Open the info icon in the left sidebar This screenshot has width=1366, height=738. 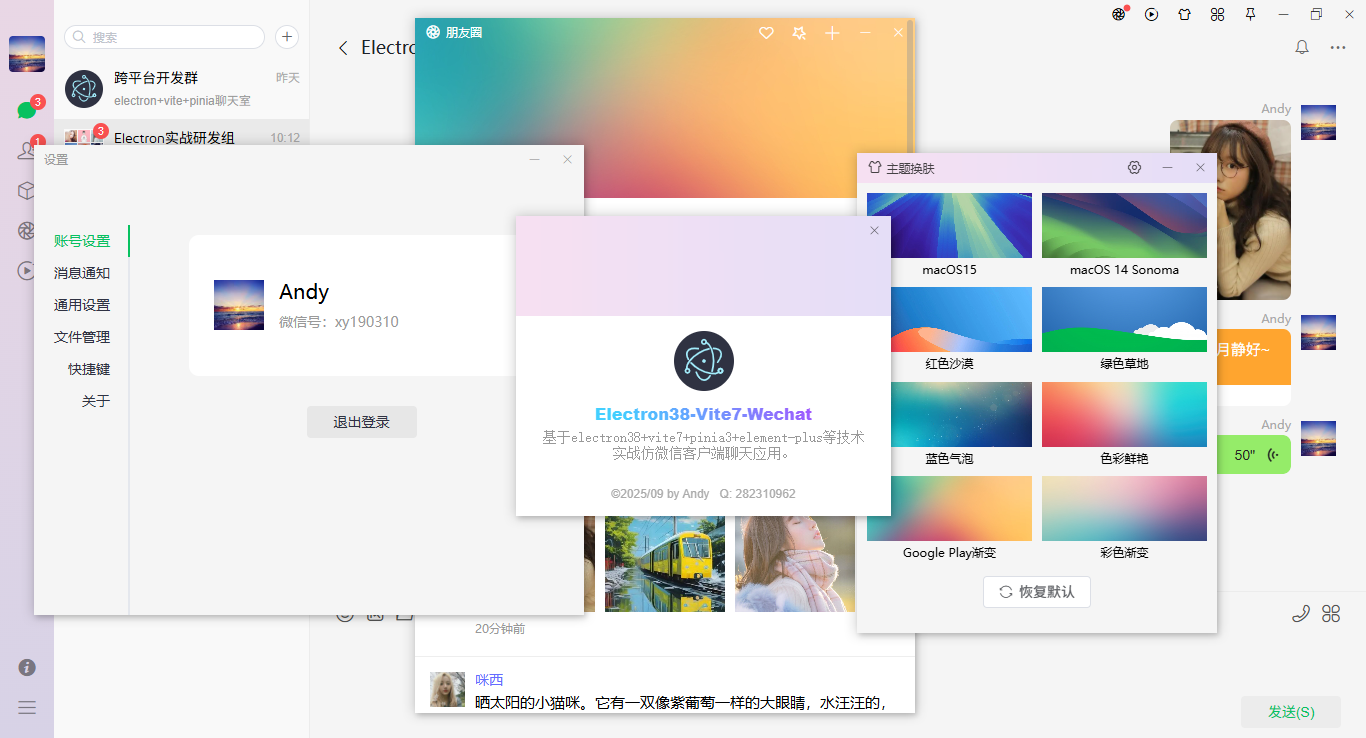pyautogui.click(x=27, y=667)
